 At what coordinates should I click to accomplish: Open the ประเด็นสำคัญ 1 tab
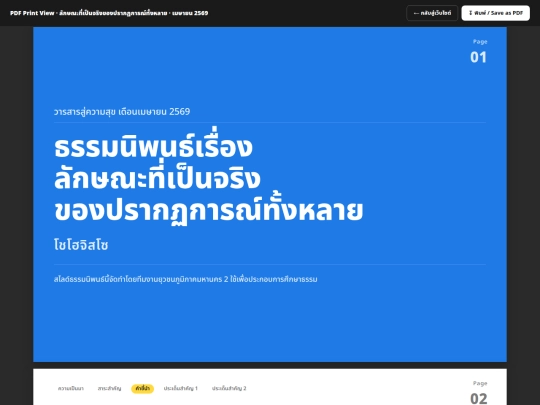(x=181, y=388)
